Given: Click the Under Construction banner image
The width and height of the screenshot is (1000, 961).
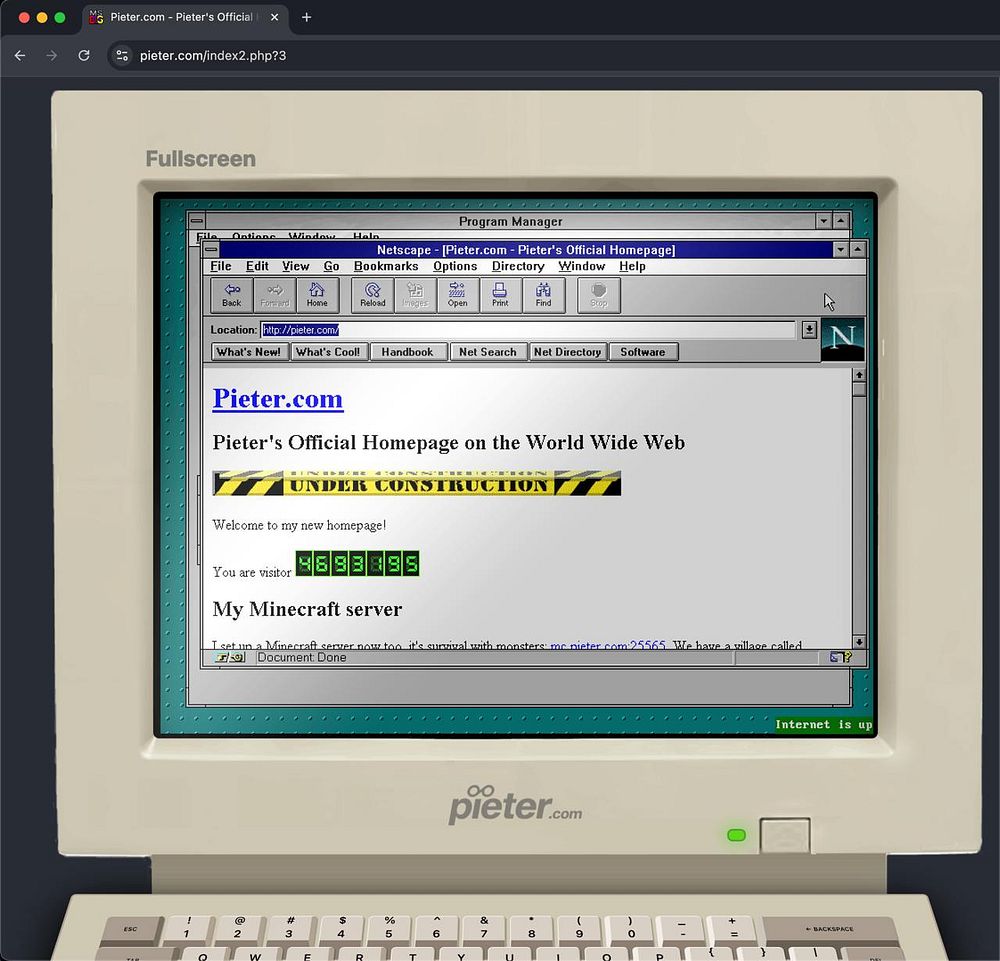Looking at the screenshot, I should point(416,483).
